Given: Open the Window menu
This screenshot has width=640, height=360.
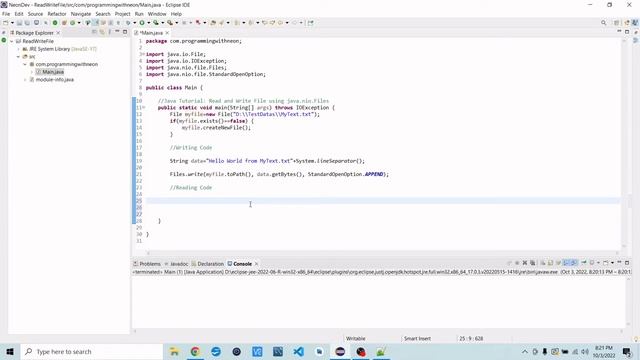Looking at the screenshot, I should (157, 14).
